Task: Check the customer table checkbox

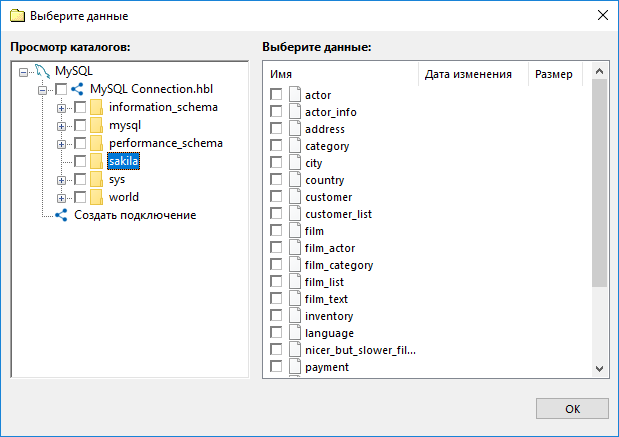Action: [277, 197]
